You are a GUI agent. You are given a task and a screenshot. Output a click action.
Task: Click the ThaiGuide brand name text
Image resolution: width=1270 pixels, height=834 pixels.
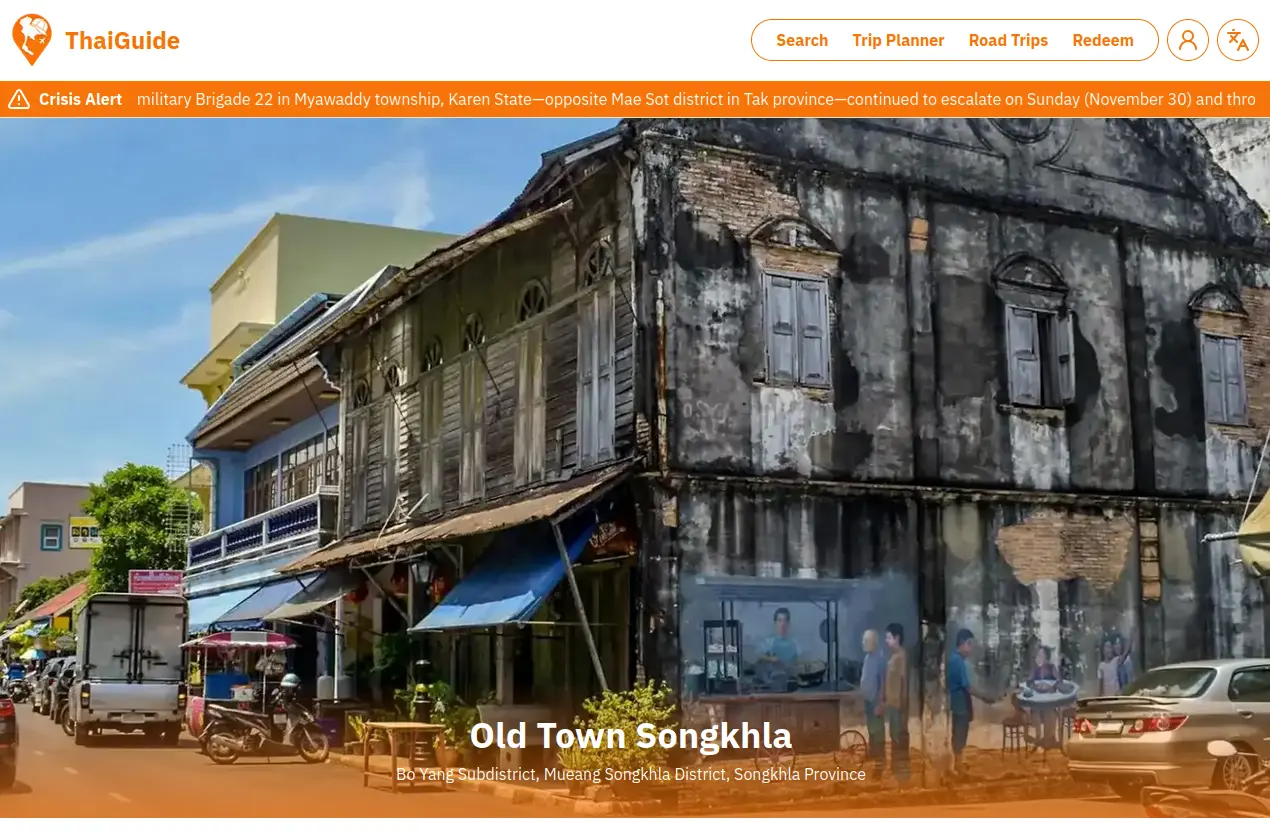[x=122, y=41]
